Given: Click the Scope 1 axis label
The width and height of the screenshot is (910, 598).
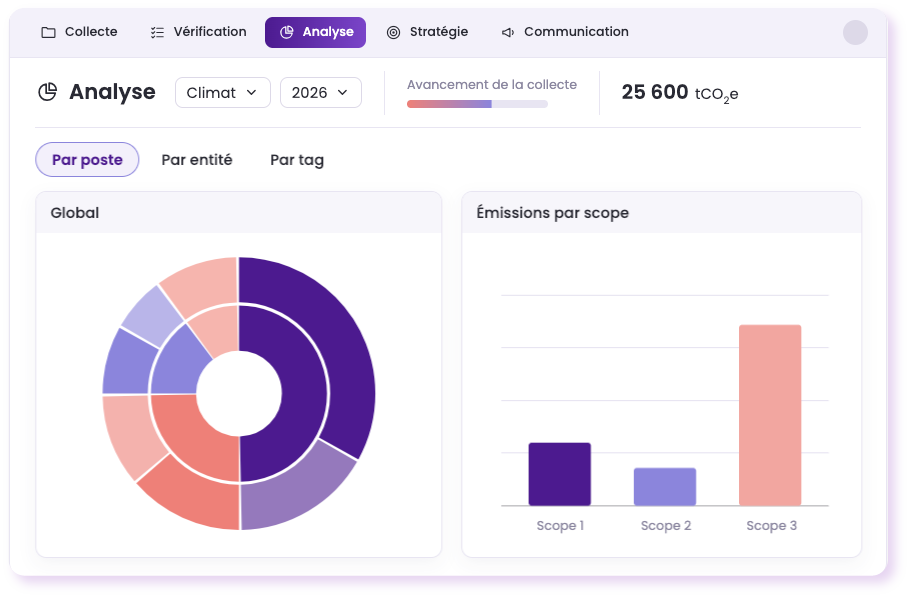Looking at the screenshot, I should tap(560, 525).
